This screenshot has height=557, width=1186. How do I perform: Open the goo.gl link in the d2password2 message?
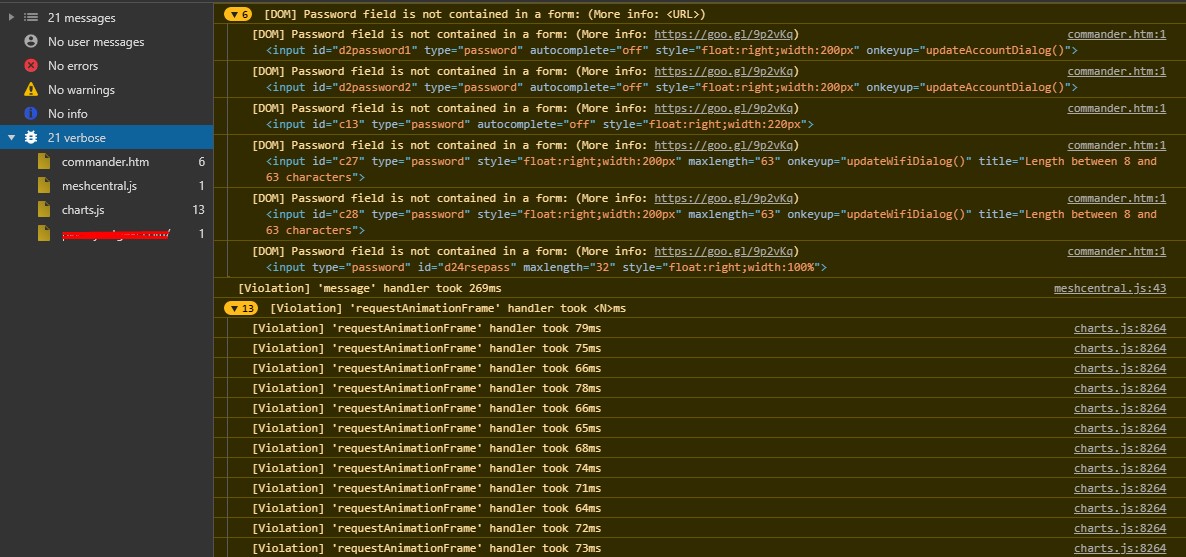[x=725, y=71]
